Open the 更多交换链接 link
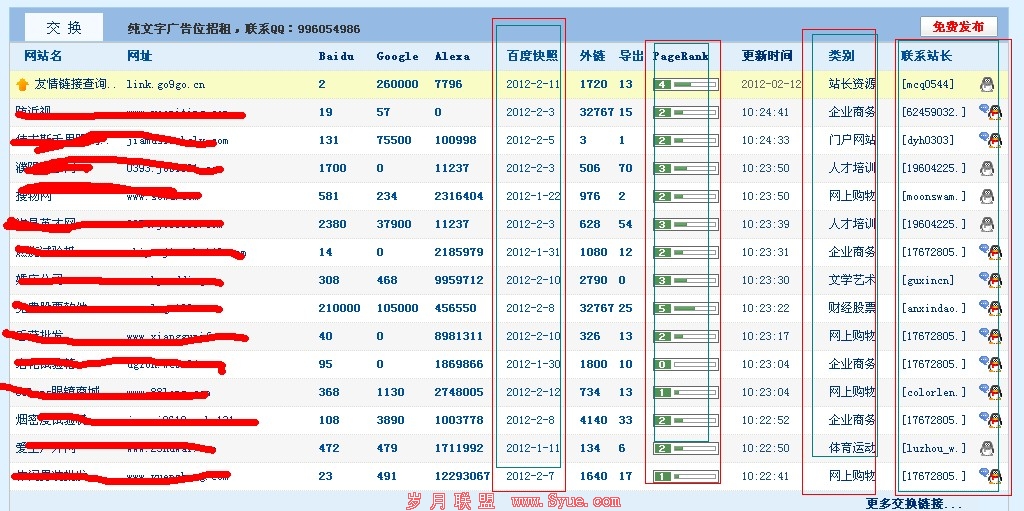The height and width of the screenshot is (511, 1024). click(x=914, y=503)
